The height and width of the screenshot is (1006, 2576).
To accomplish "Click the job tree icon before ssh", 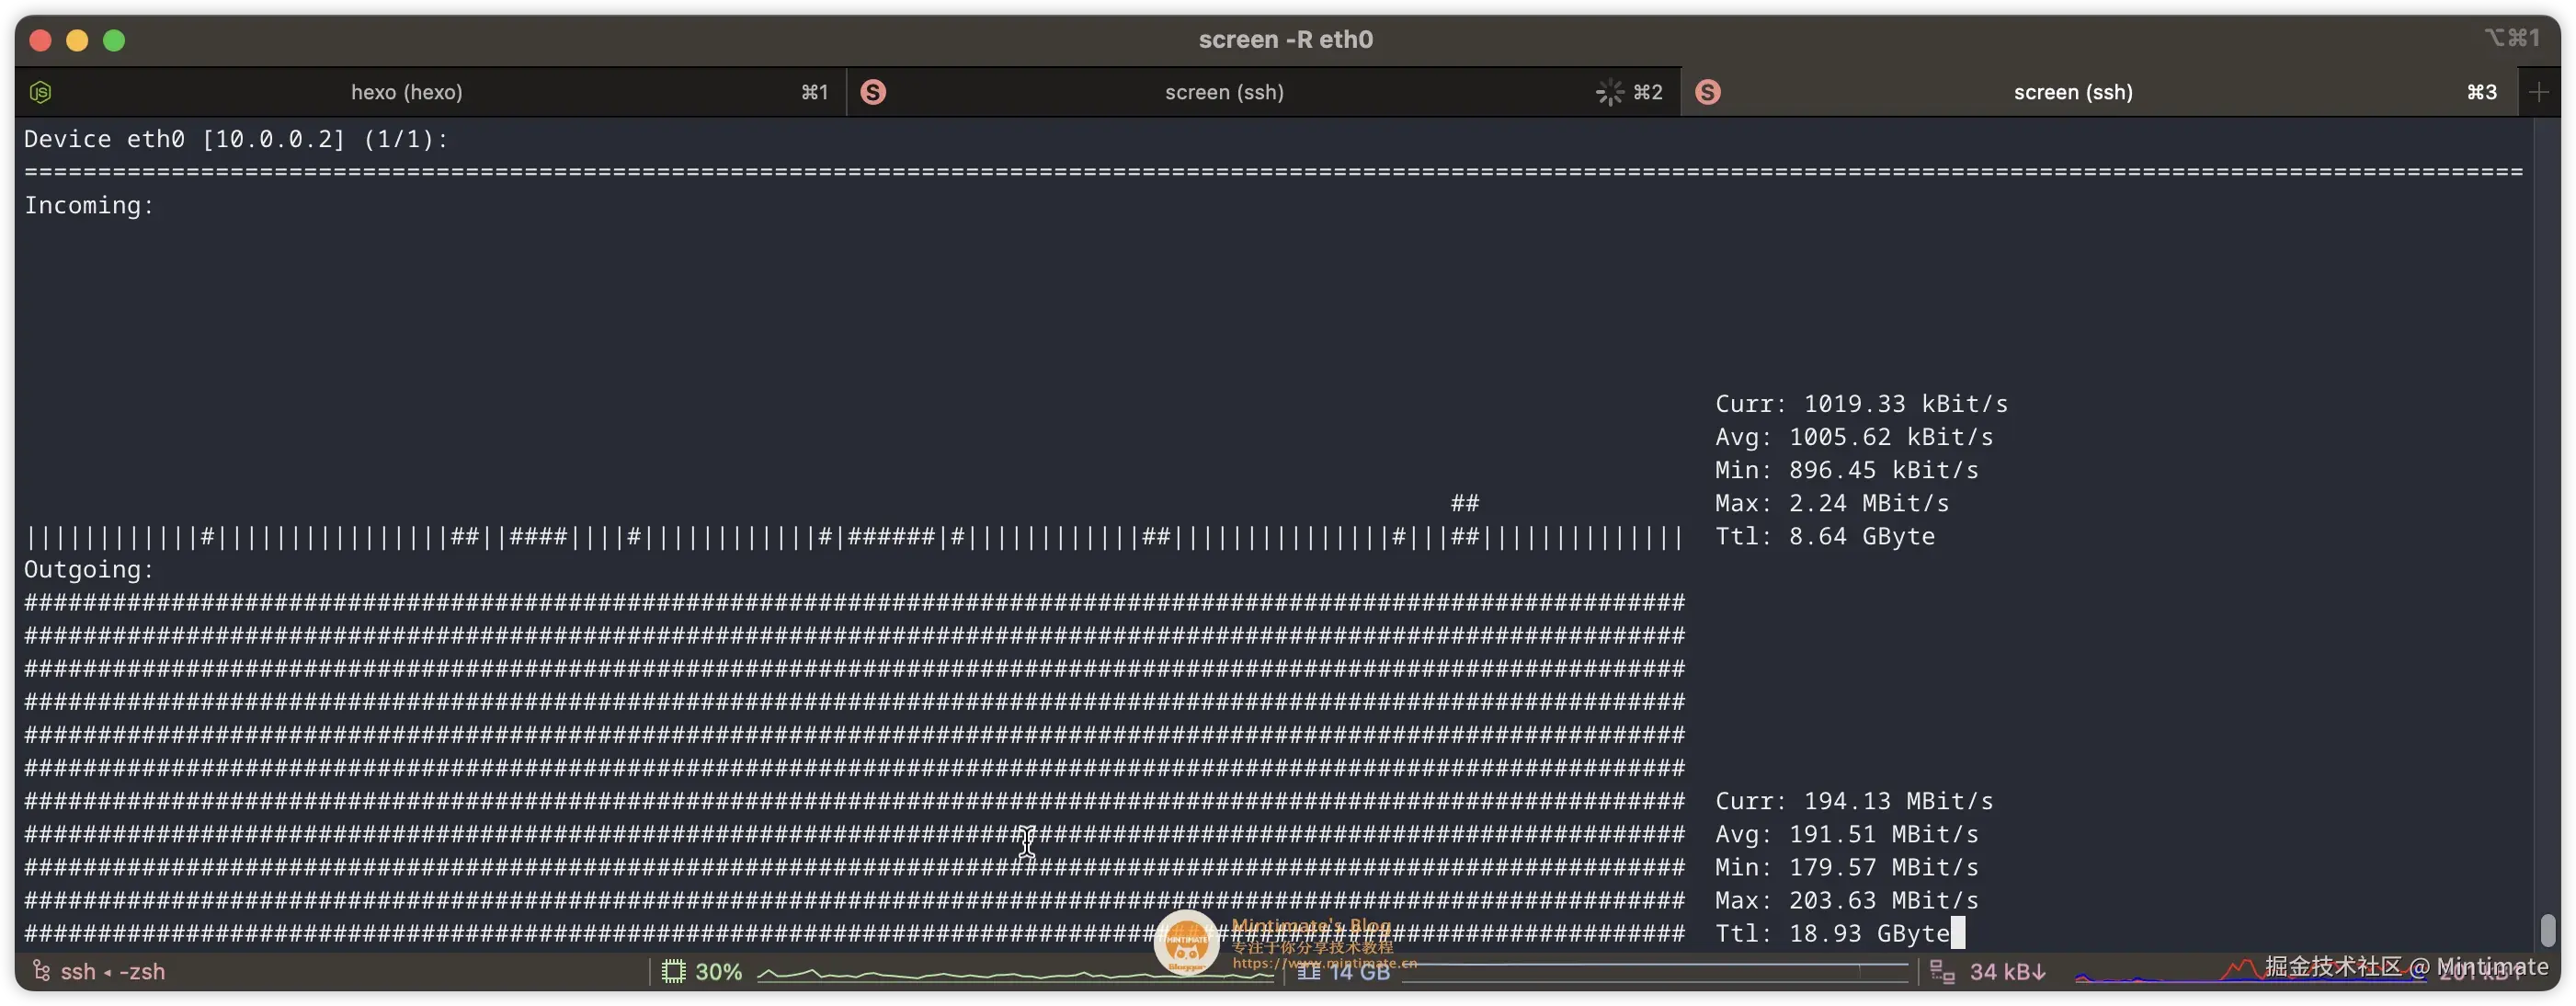I will [x=41, y=971].
